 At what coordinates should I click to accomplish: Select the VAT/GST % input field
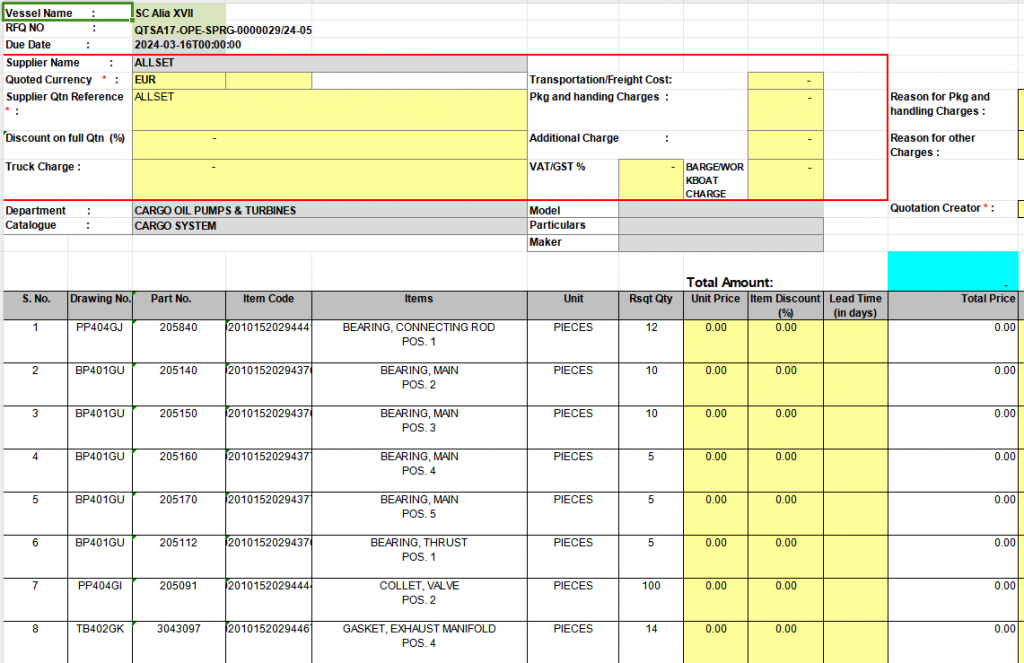coord(650,178)
